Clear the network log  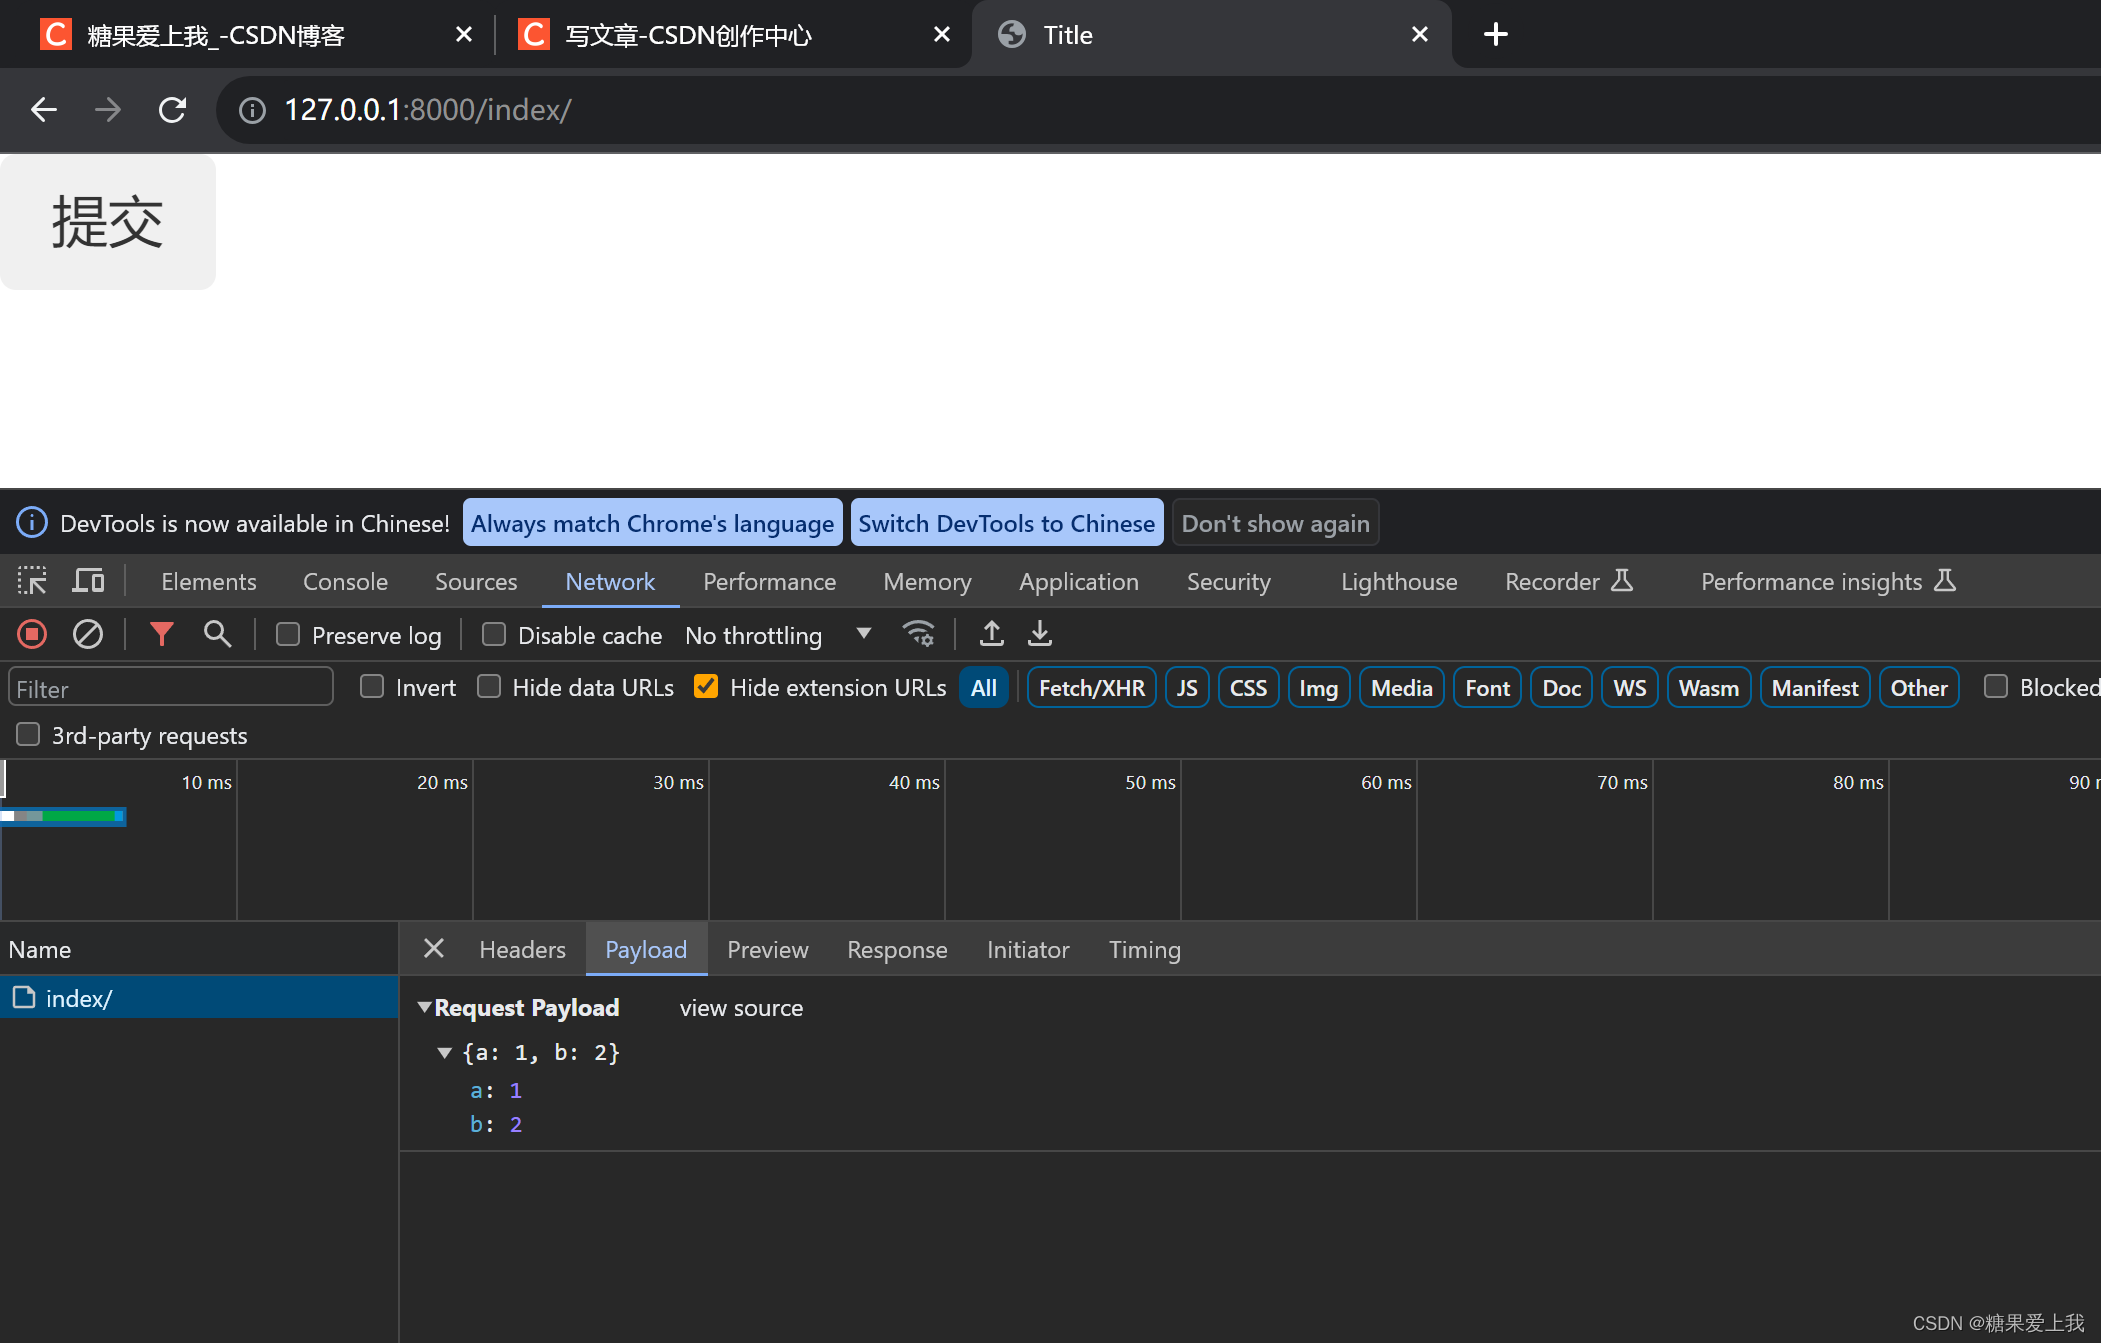pyautogui.click(x=88, y=634)
